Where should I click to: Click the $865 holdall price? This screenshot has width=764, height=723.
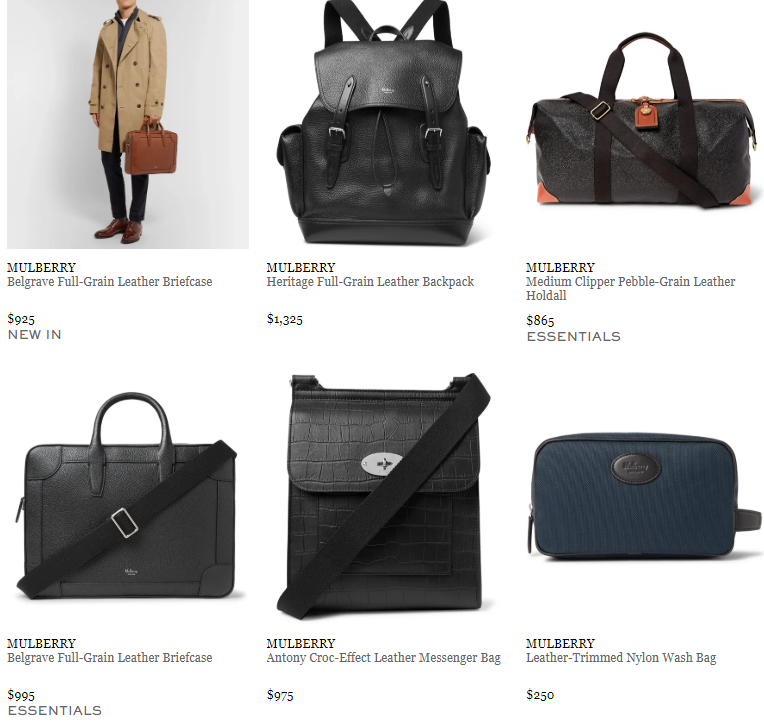tap(540, 320)
